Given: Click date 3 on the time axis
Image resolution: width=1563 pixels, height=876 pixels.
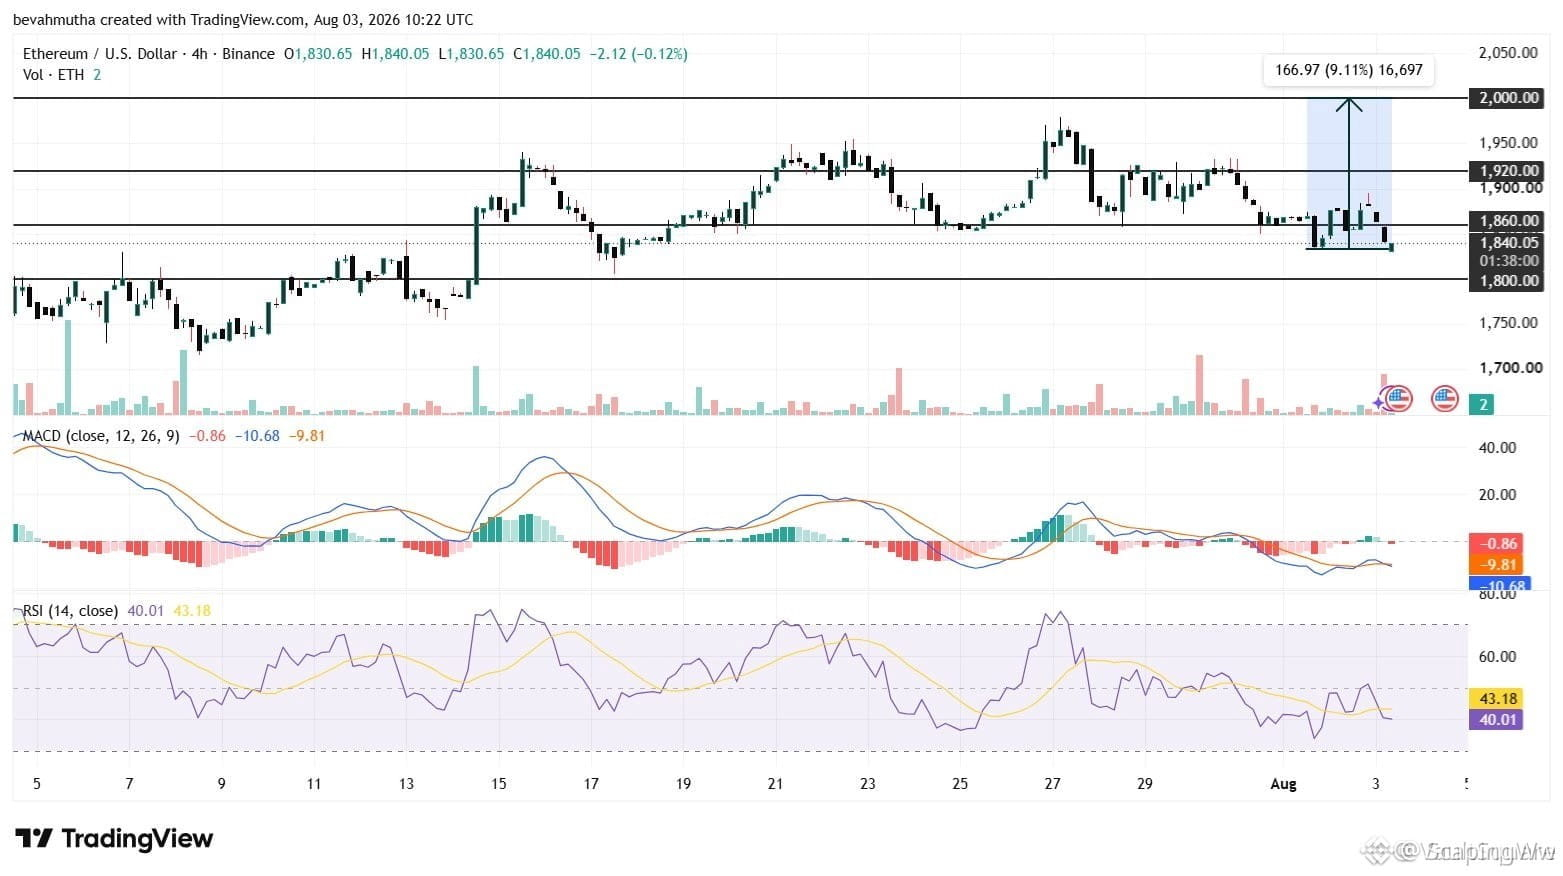Looking at the screenshot, I should (1376, 784).
